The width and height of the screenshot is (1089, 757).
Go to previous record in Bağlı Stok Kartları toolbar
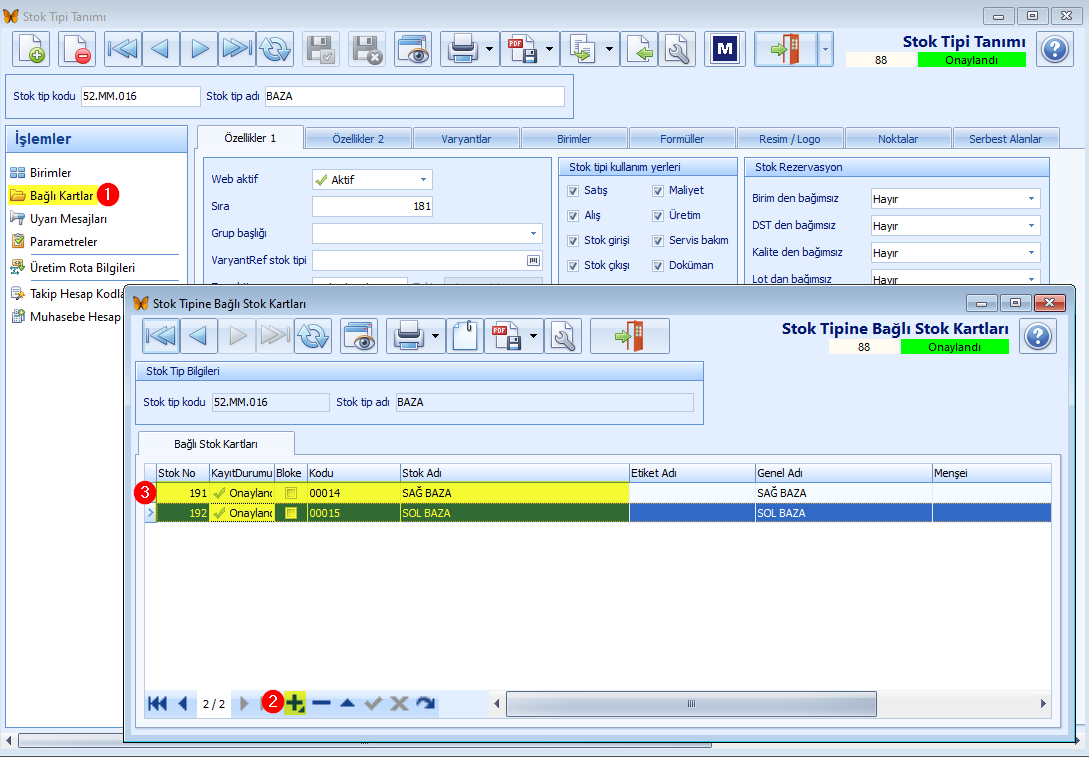pyautogui.click(x=199, y=336)
